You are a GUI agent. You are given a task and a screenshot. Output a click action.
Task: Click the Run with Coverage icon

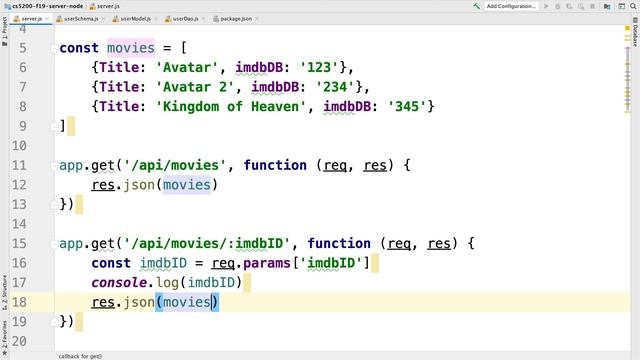(x=569, y=6)
